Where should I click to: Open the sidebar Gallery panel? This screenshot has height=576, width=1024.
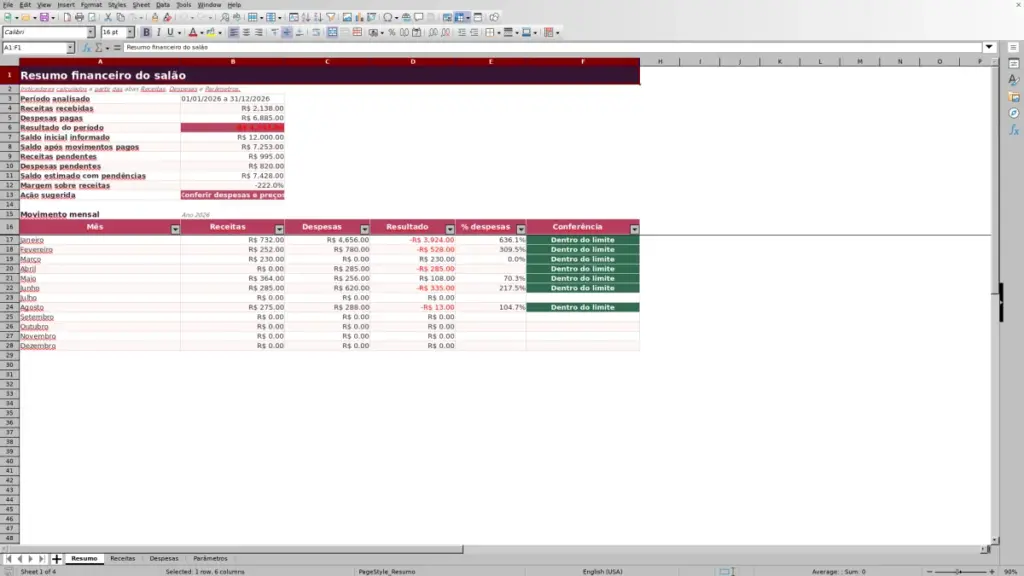[1014, 97]
